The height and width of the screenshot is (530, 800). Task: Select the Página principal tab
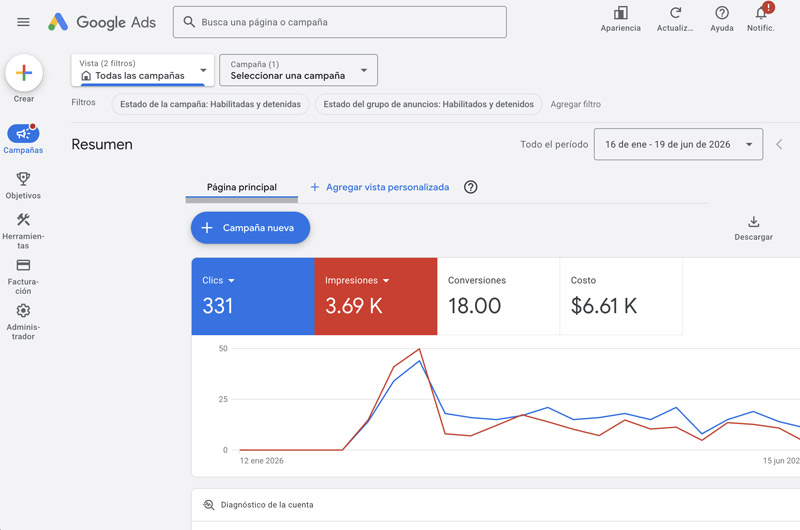[242, 187]
